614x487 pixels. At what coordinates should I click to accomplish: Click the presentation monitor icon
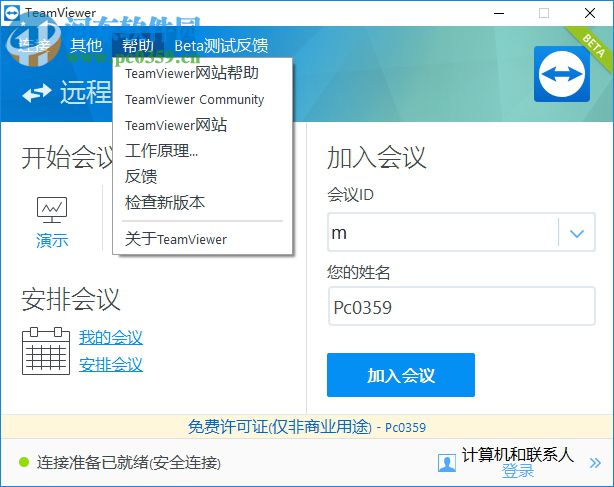tap(52, 210)
